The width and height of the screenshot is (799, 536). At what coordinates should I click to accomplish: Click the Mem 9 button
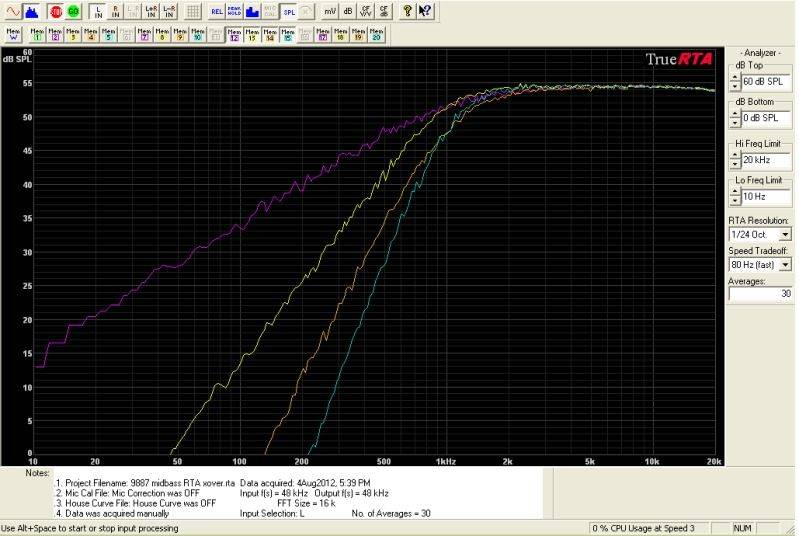180,35
